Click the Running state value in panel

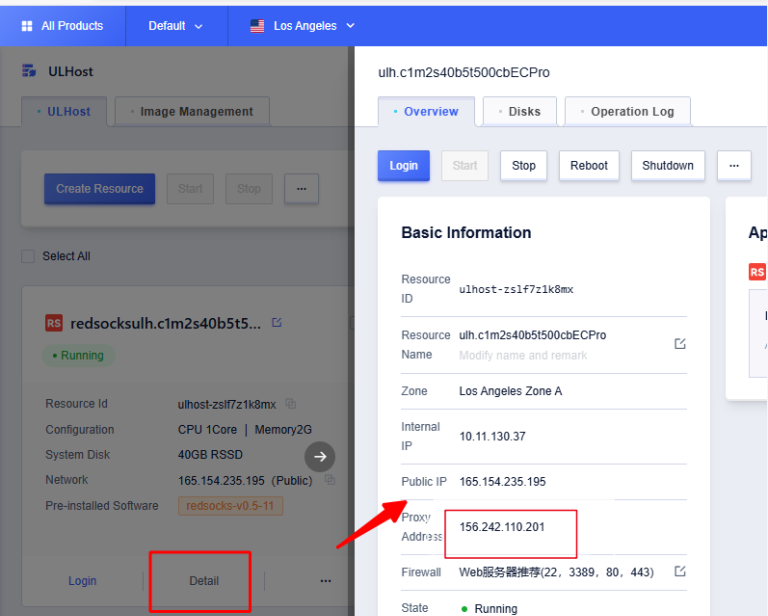[489, 609]
